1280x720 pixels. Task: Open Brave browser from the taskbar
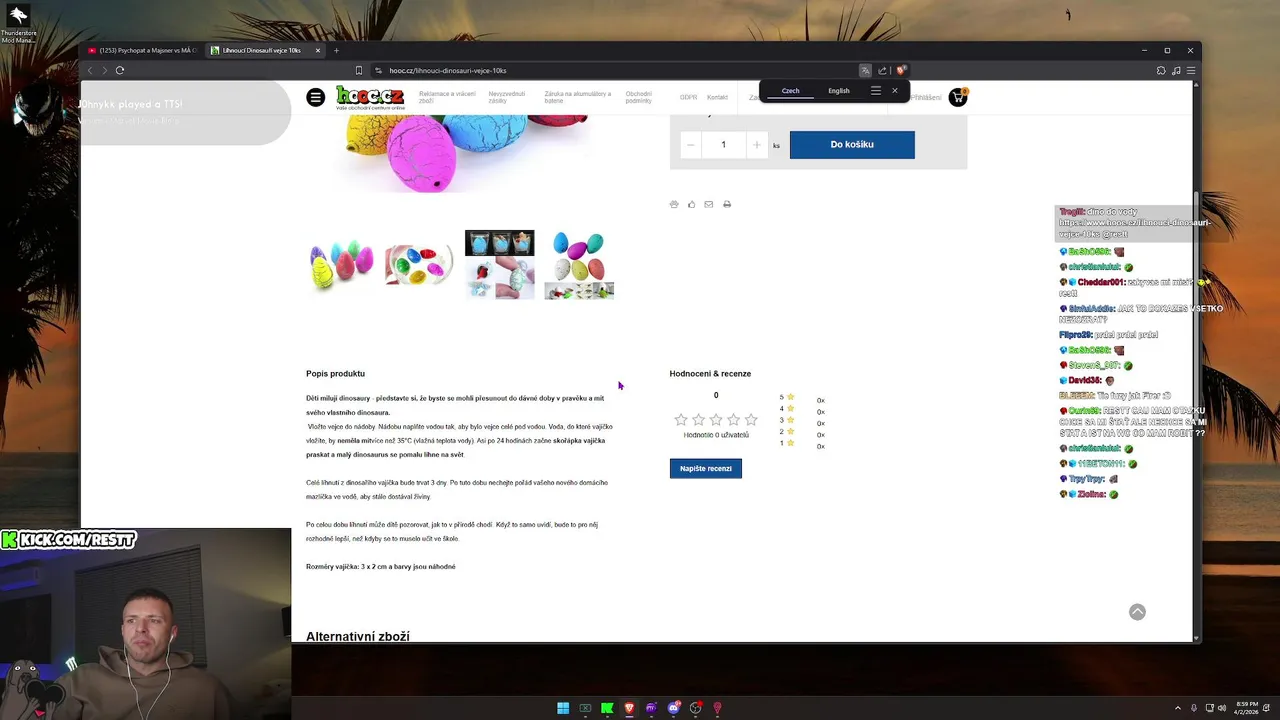(x=629, y=708)
